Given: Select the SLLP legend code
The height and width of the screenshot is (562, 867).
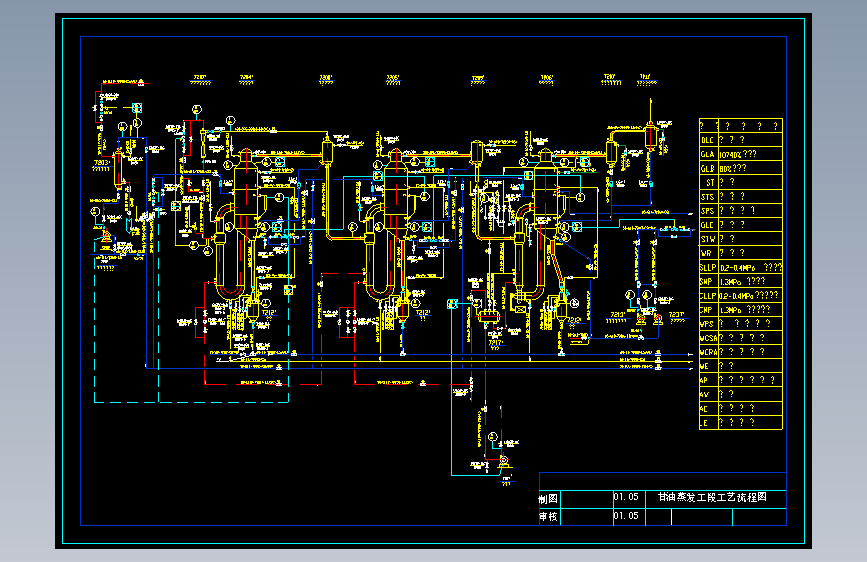Looking at the screenshot, I should pyautogui.click(x=708, y=268).
